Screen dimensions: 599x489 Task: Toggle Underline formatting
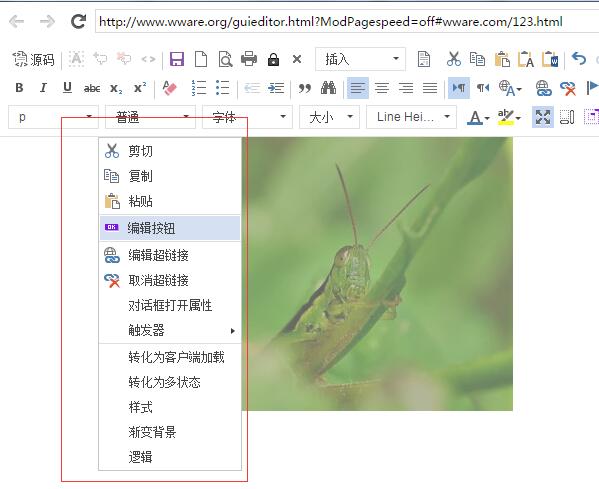click(x=67, y=88)
